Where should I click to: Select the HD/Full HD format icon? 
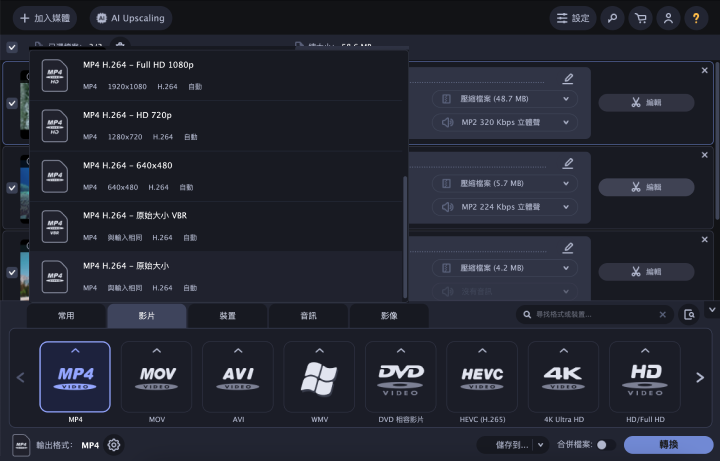tap(645, 377)
